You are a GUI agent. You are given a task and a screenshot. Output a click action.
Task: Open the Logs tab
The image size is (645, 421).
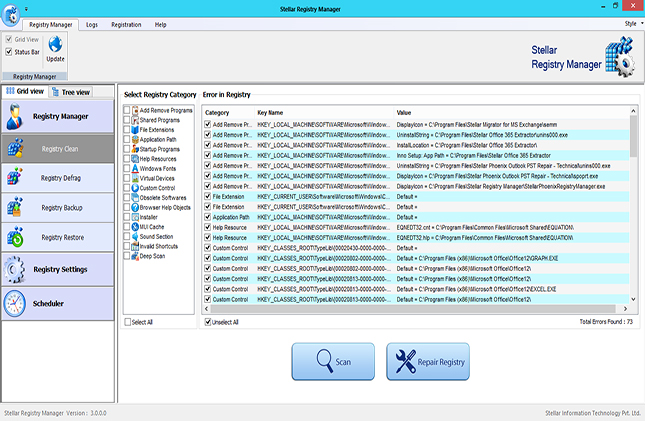[92, 25]
